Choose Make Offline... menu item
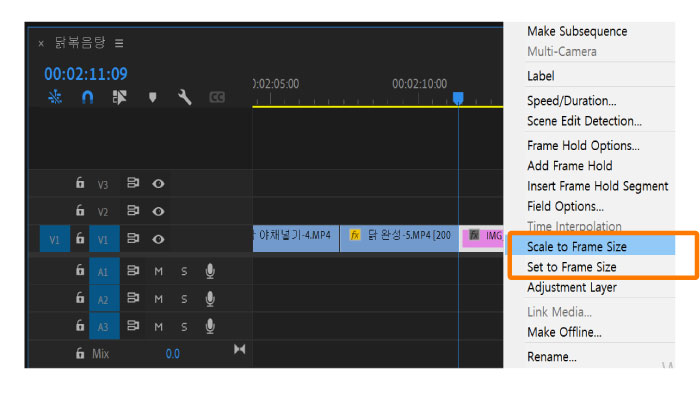Viewport: 700px width, 394px height. point(564,332)
